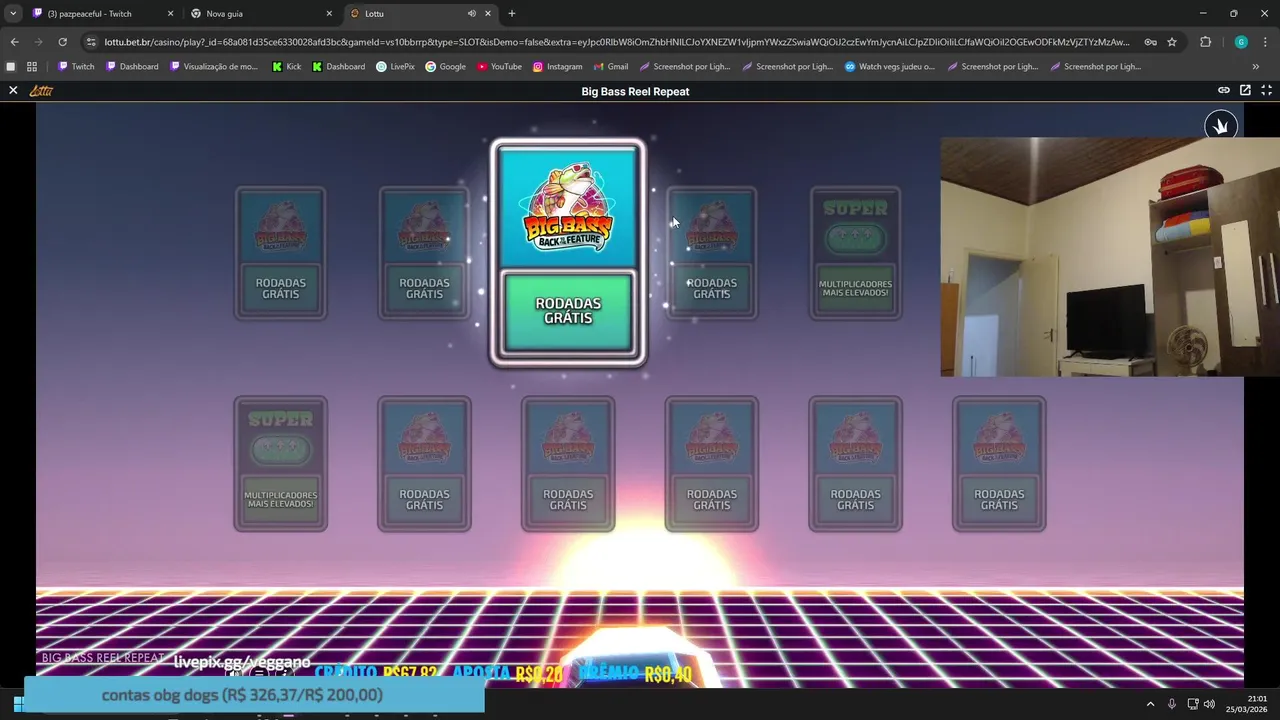Open the Kick bookmark
Screen dimensions: 1280x720
click(x=286, y=67)
